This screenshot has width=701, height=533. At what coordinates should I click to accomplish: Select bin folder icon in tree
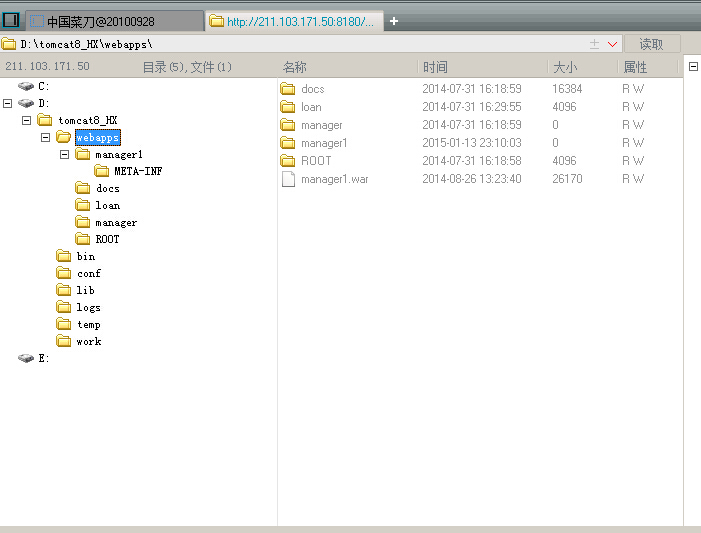[63, 256]
